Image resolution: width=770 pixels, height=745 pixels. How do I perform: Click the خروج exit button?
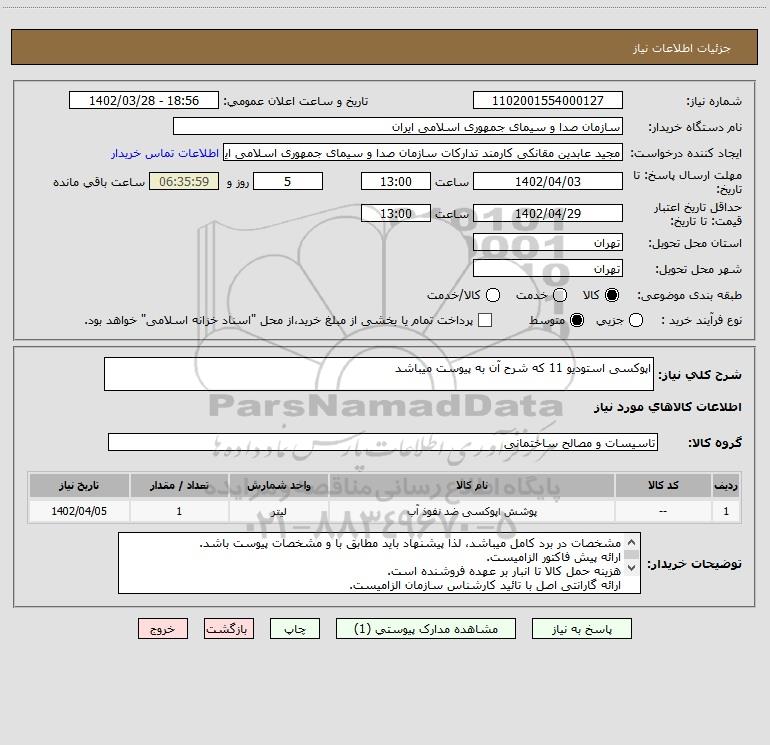(163, 629)
